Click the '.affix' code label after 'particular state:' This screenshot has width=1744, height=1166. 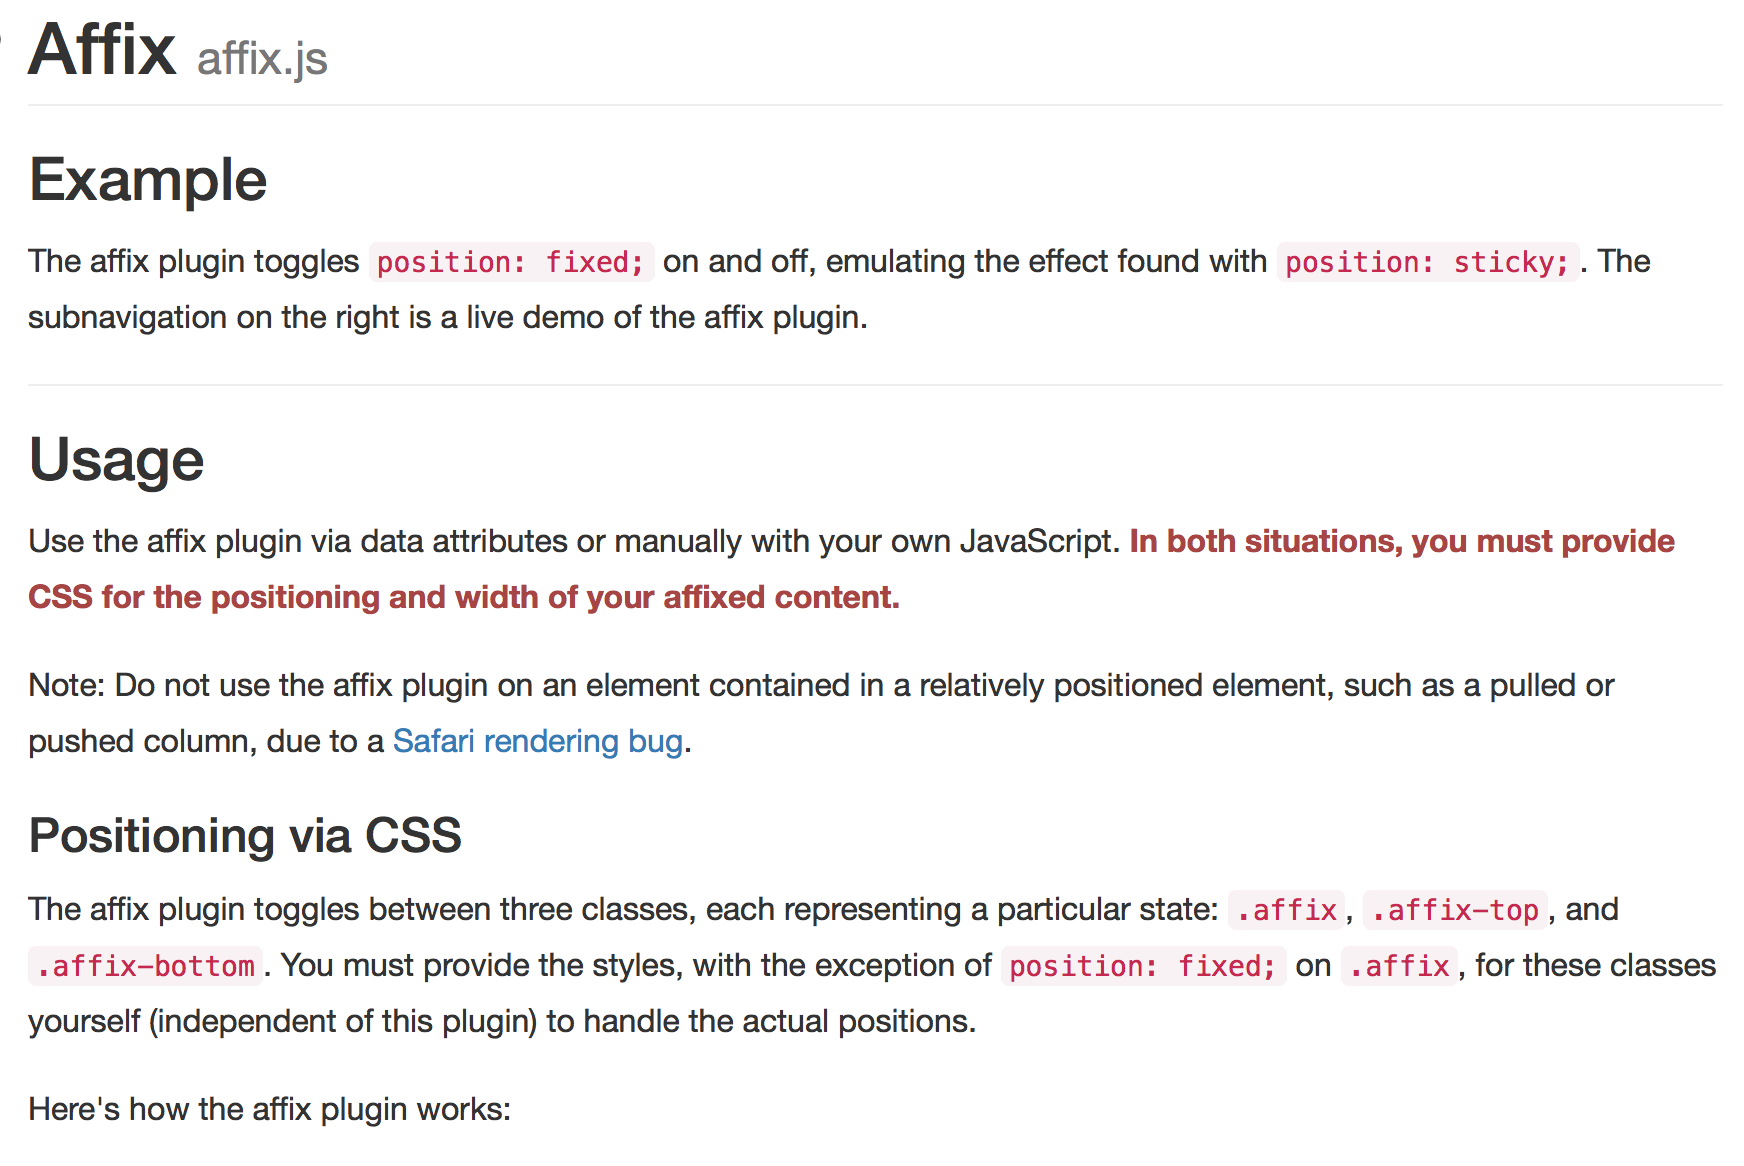[1286, 910]
